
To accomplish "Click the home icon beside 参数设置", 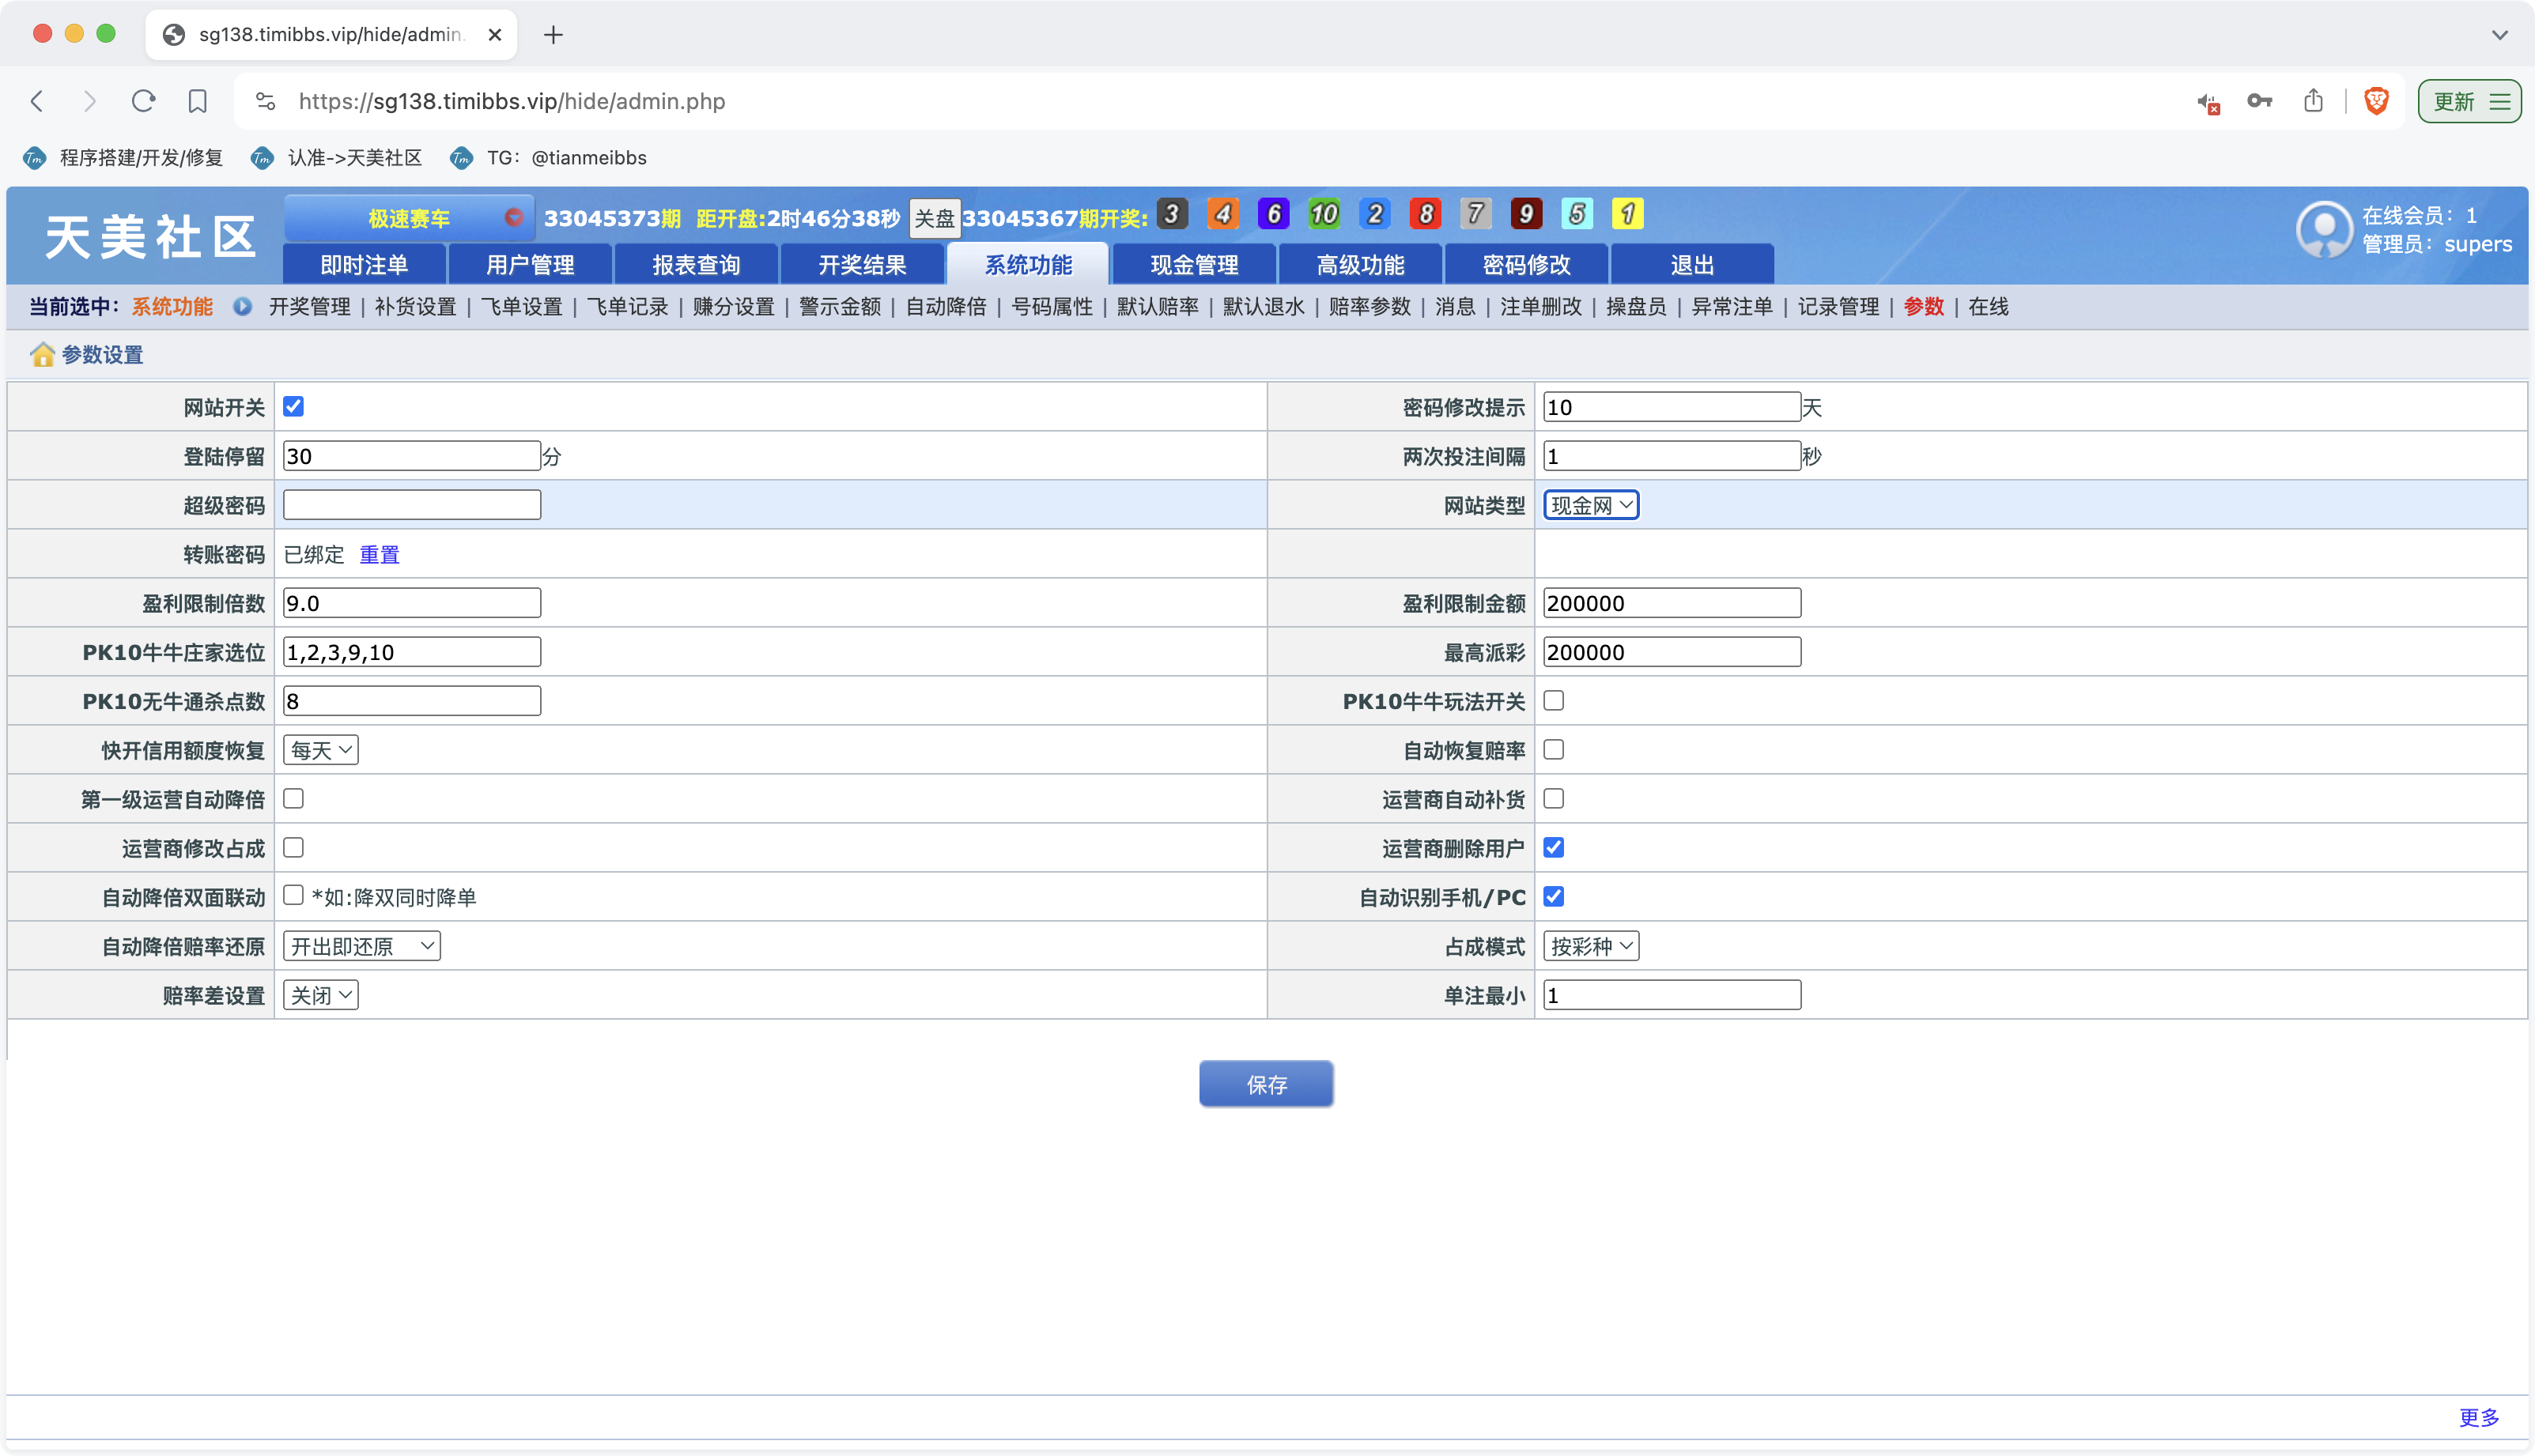I will click(x=42, y=355).
